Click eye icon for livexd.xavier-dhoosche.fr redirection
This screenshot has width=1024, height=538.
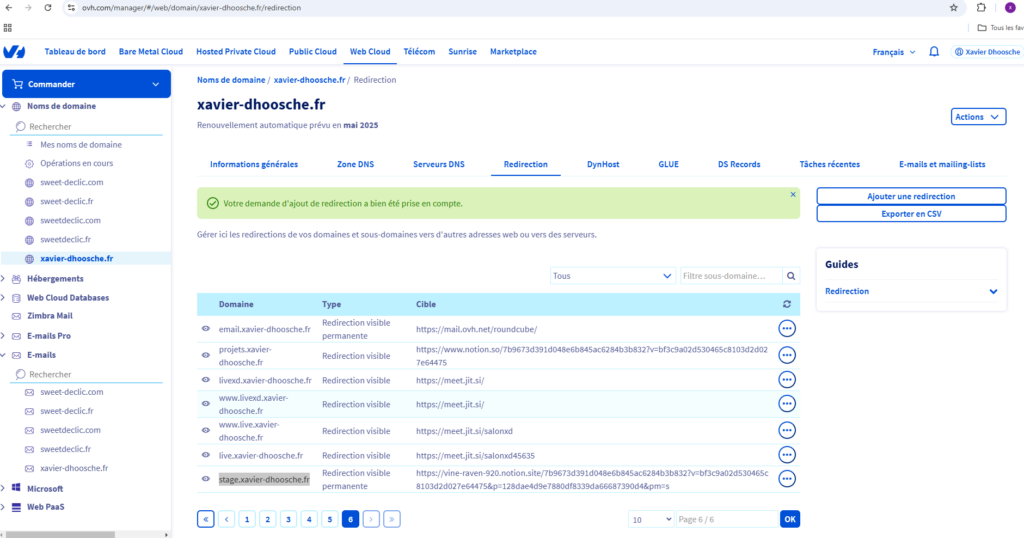206,381
